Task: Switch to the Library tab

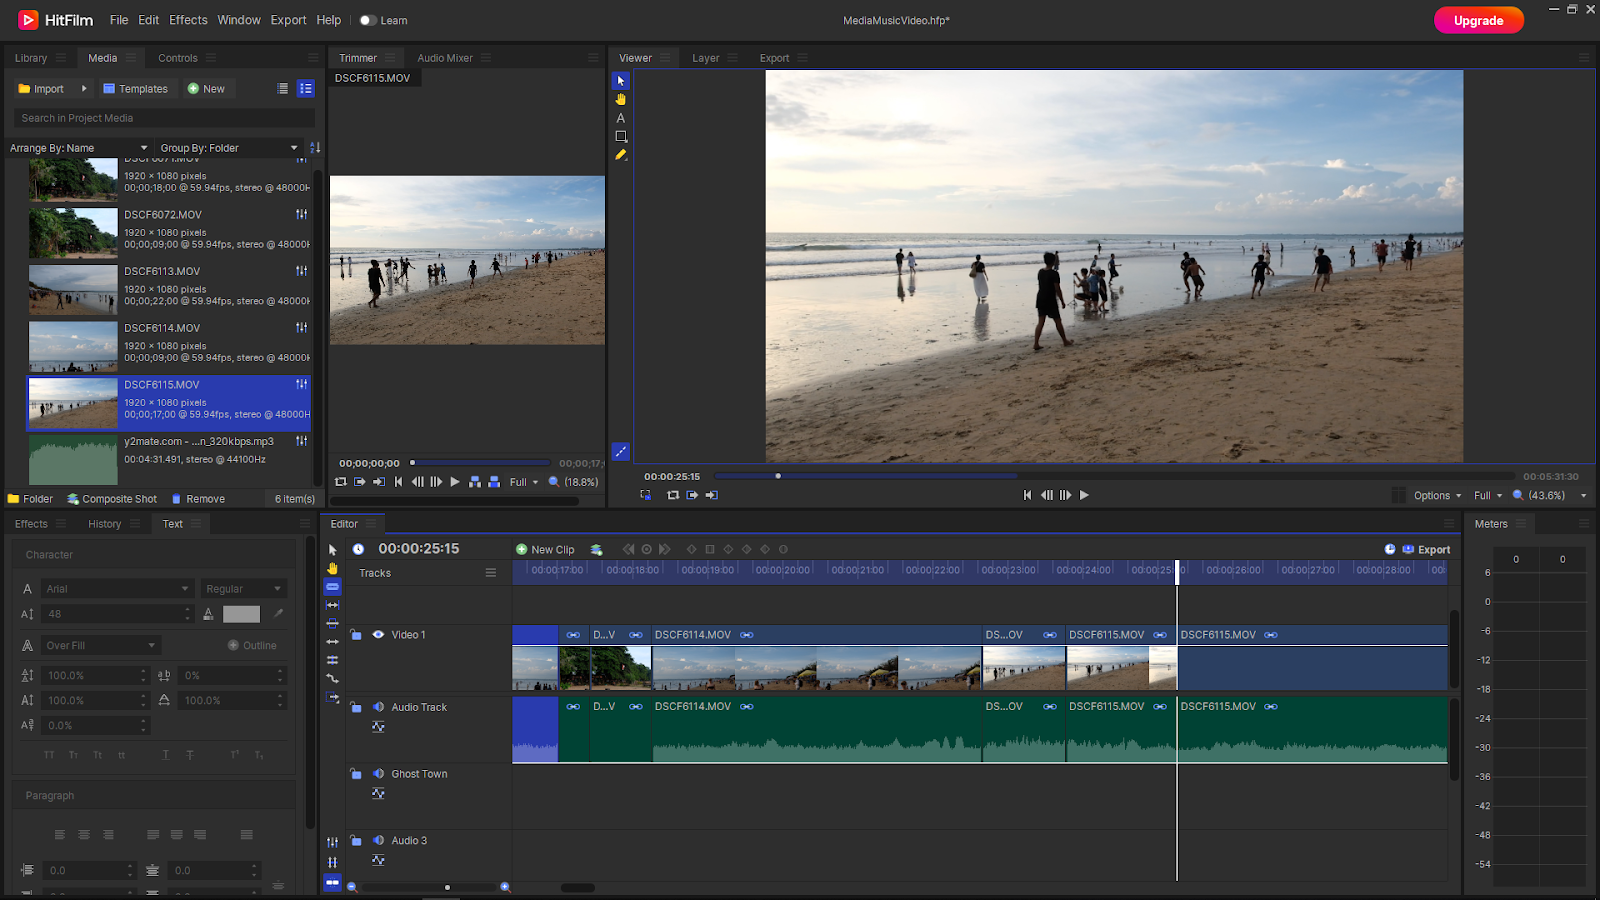Action: click(x=31, y=58)
